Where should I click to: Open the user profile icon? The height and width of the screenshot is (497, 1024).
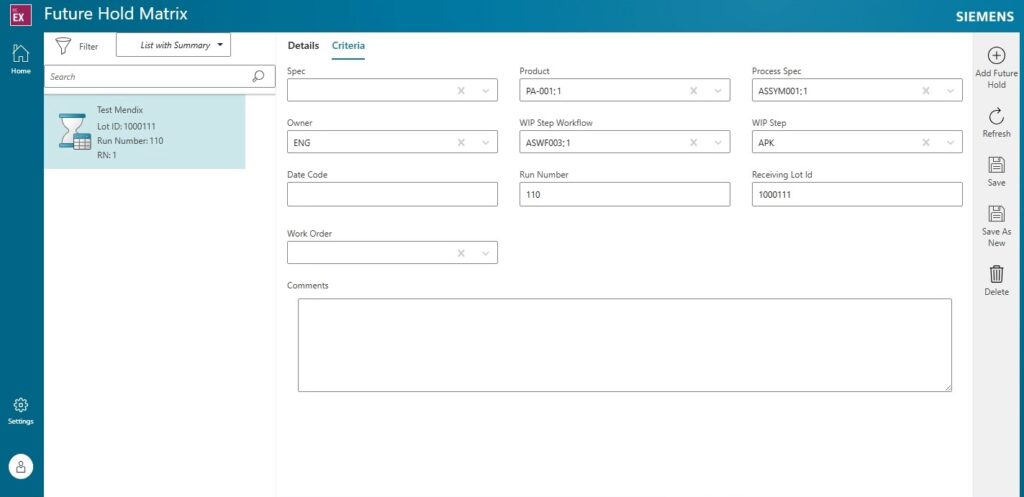point(21,466)
